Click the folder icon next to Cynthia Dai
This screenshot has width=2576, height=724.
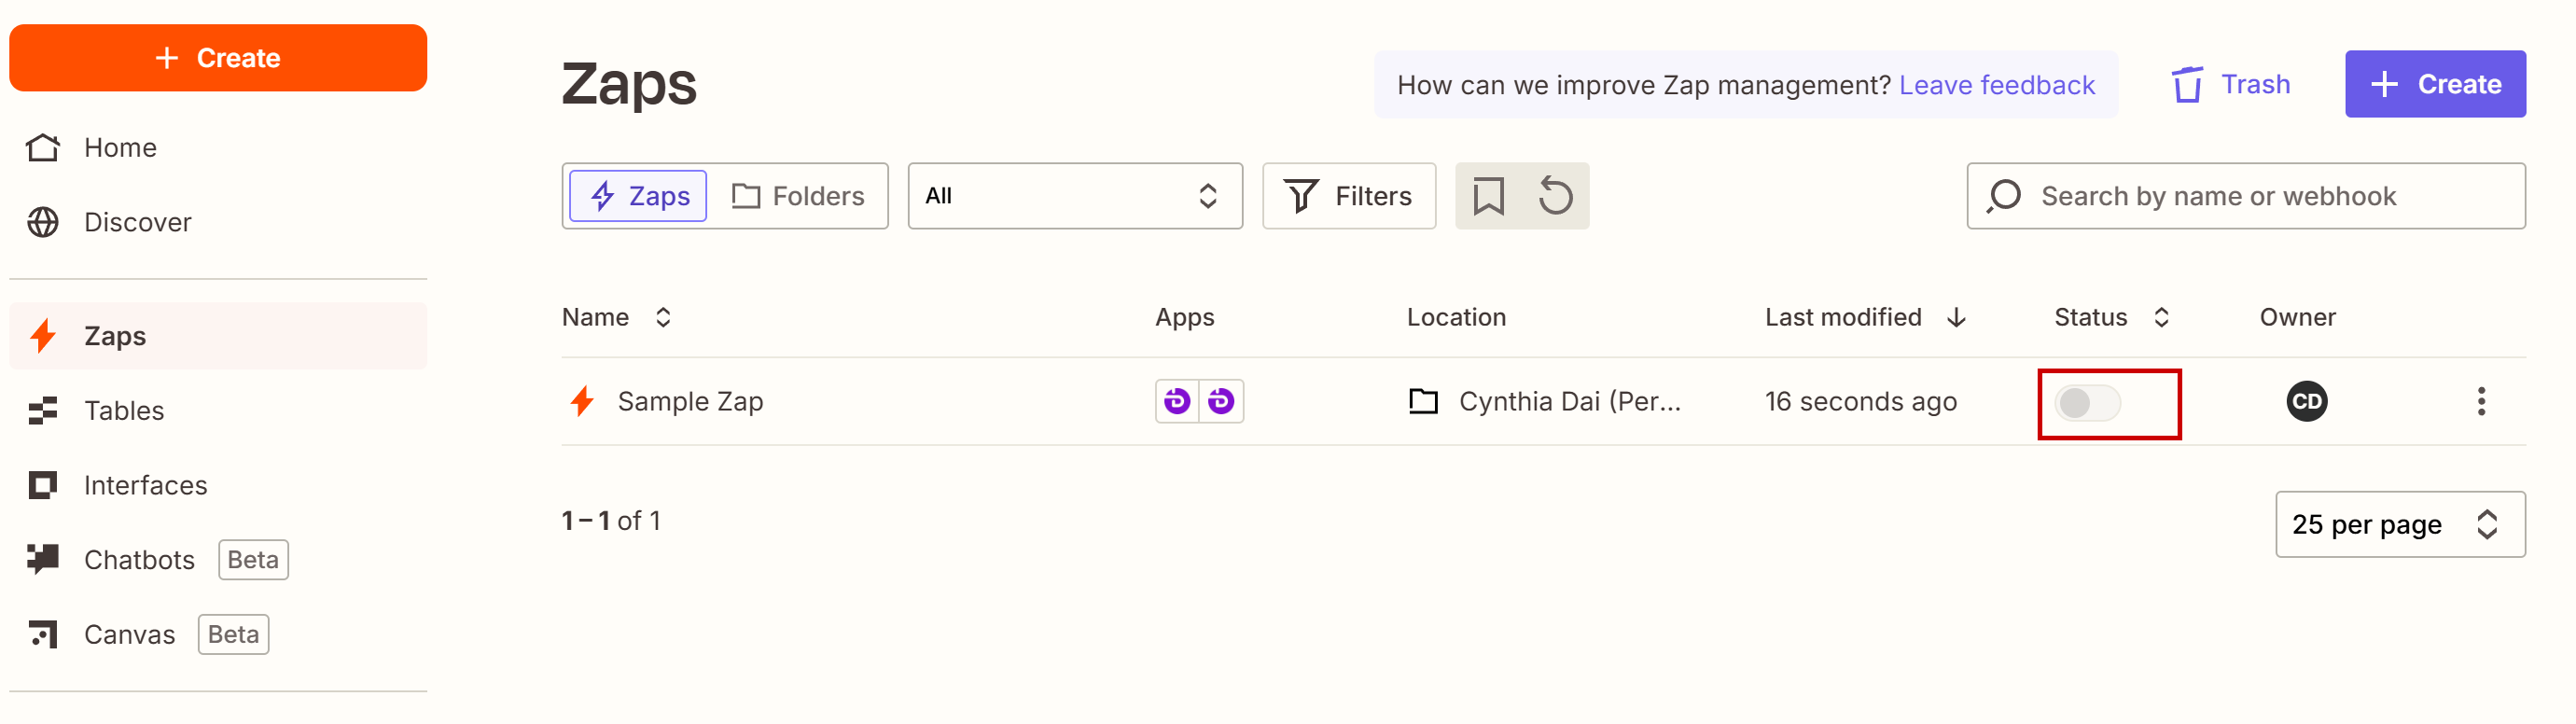click(1423, 401)
